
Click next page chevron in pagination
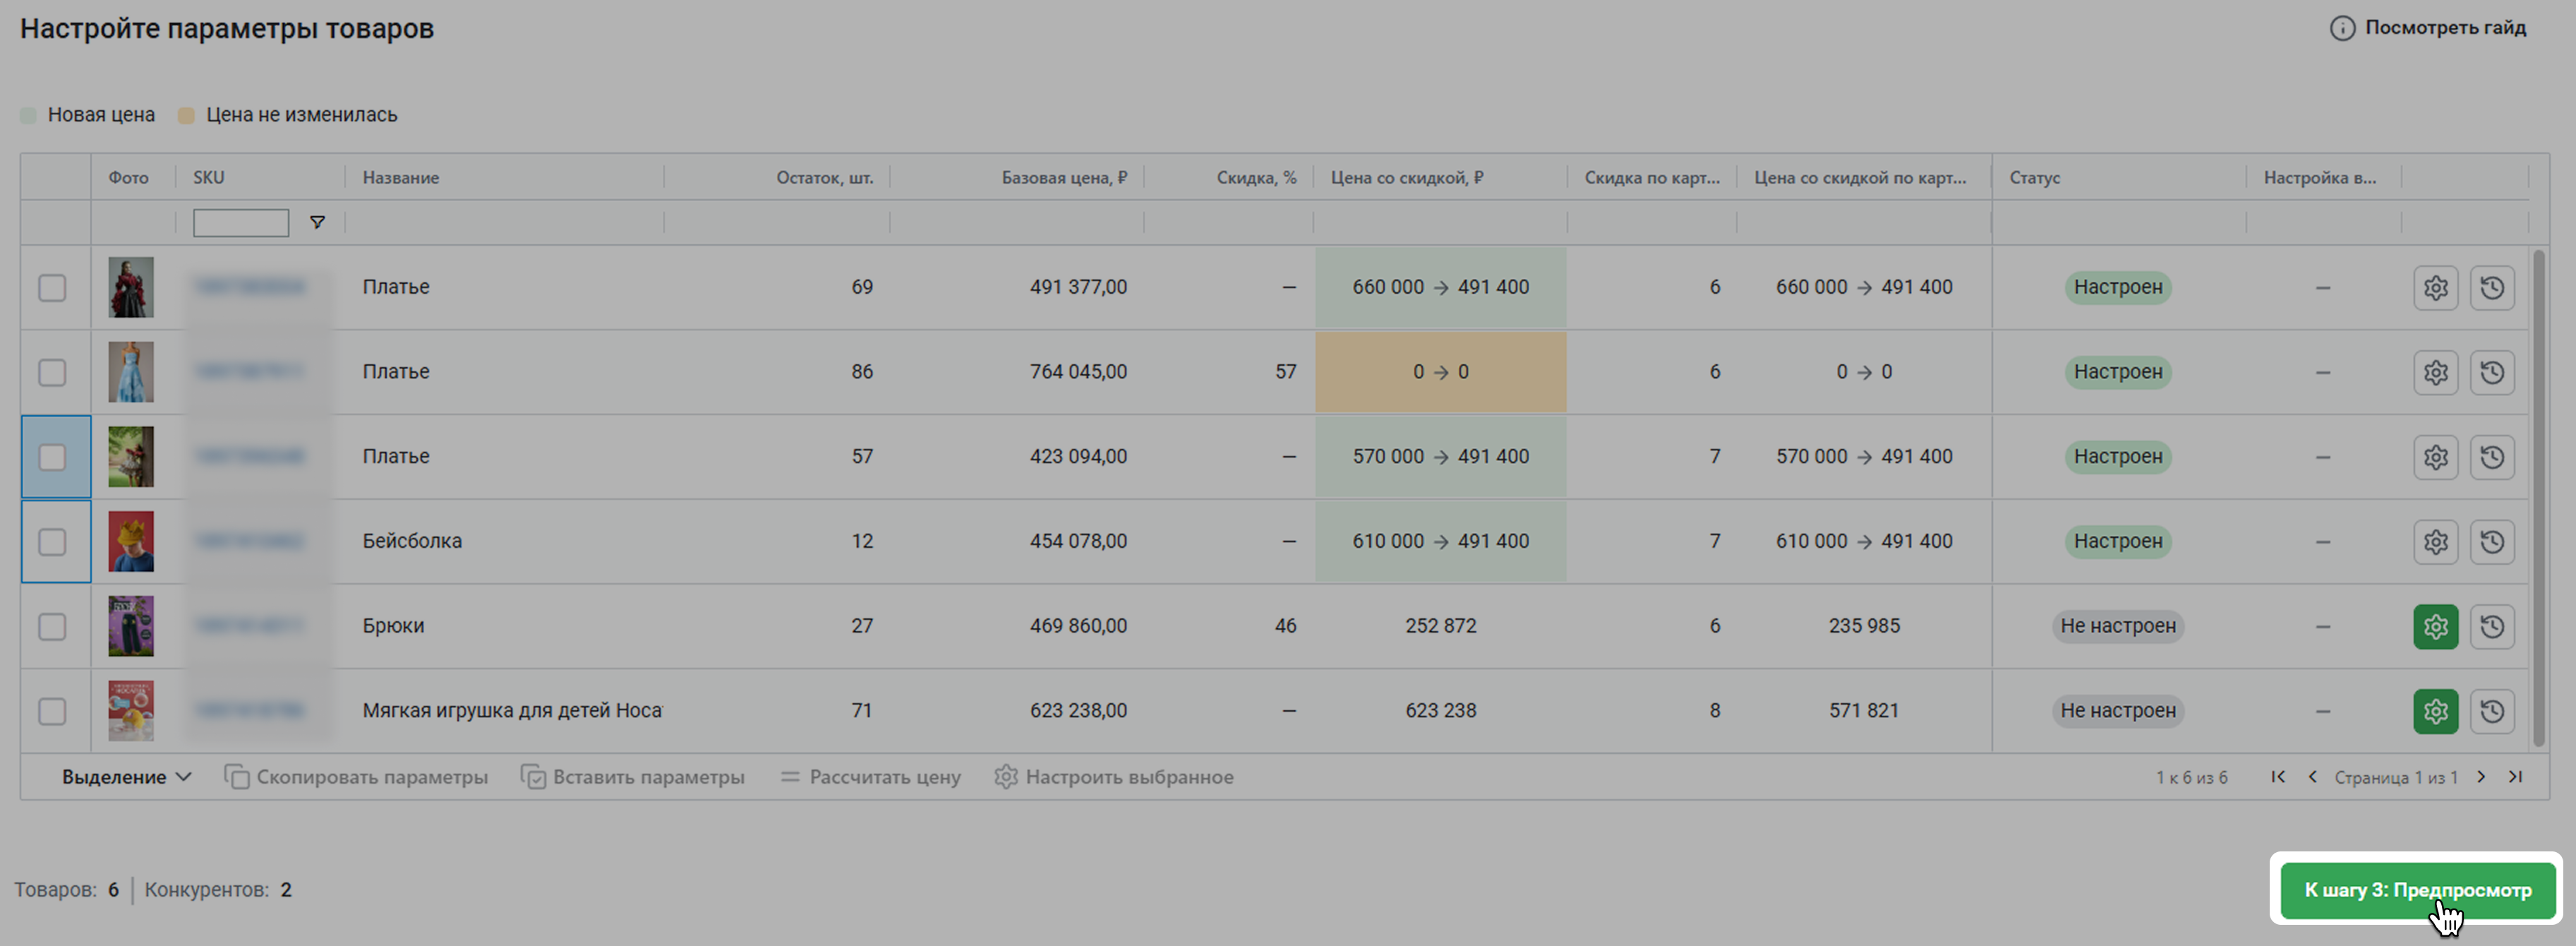point(2481,777)
